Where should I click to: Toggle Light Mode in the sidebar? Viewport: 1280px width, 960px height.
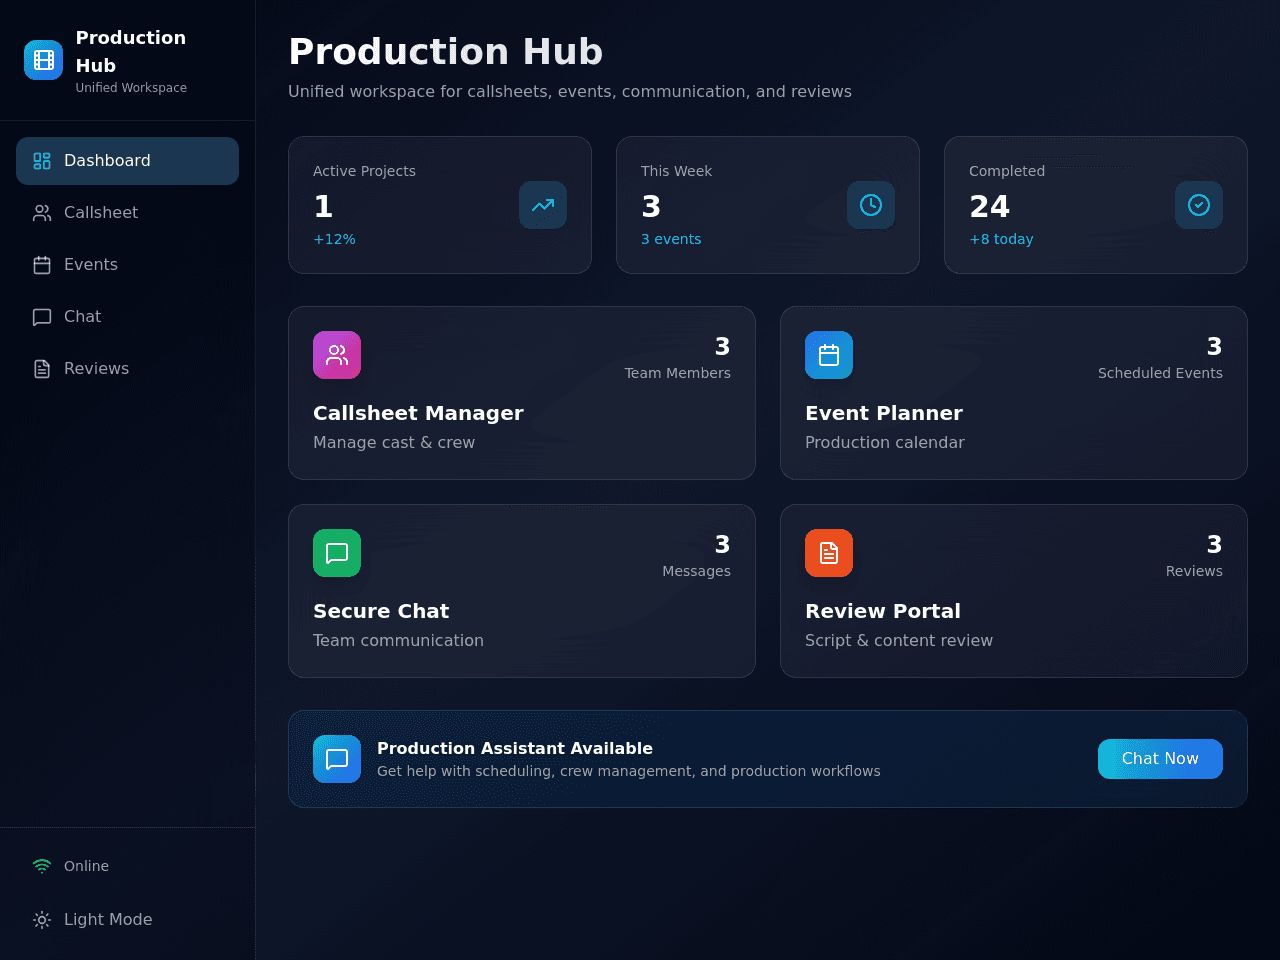click(127, 920)
